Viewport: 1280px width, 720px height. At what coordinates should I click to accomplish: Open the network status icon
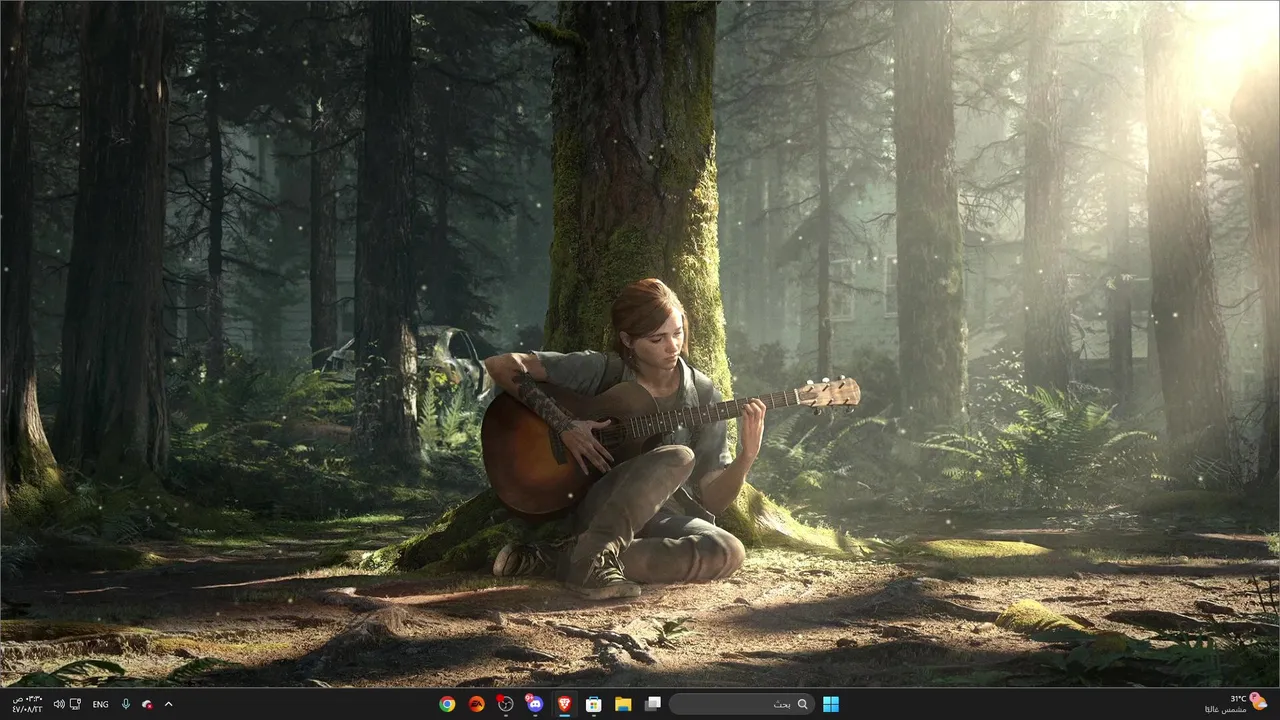tap(75, 704)
